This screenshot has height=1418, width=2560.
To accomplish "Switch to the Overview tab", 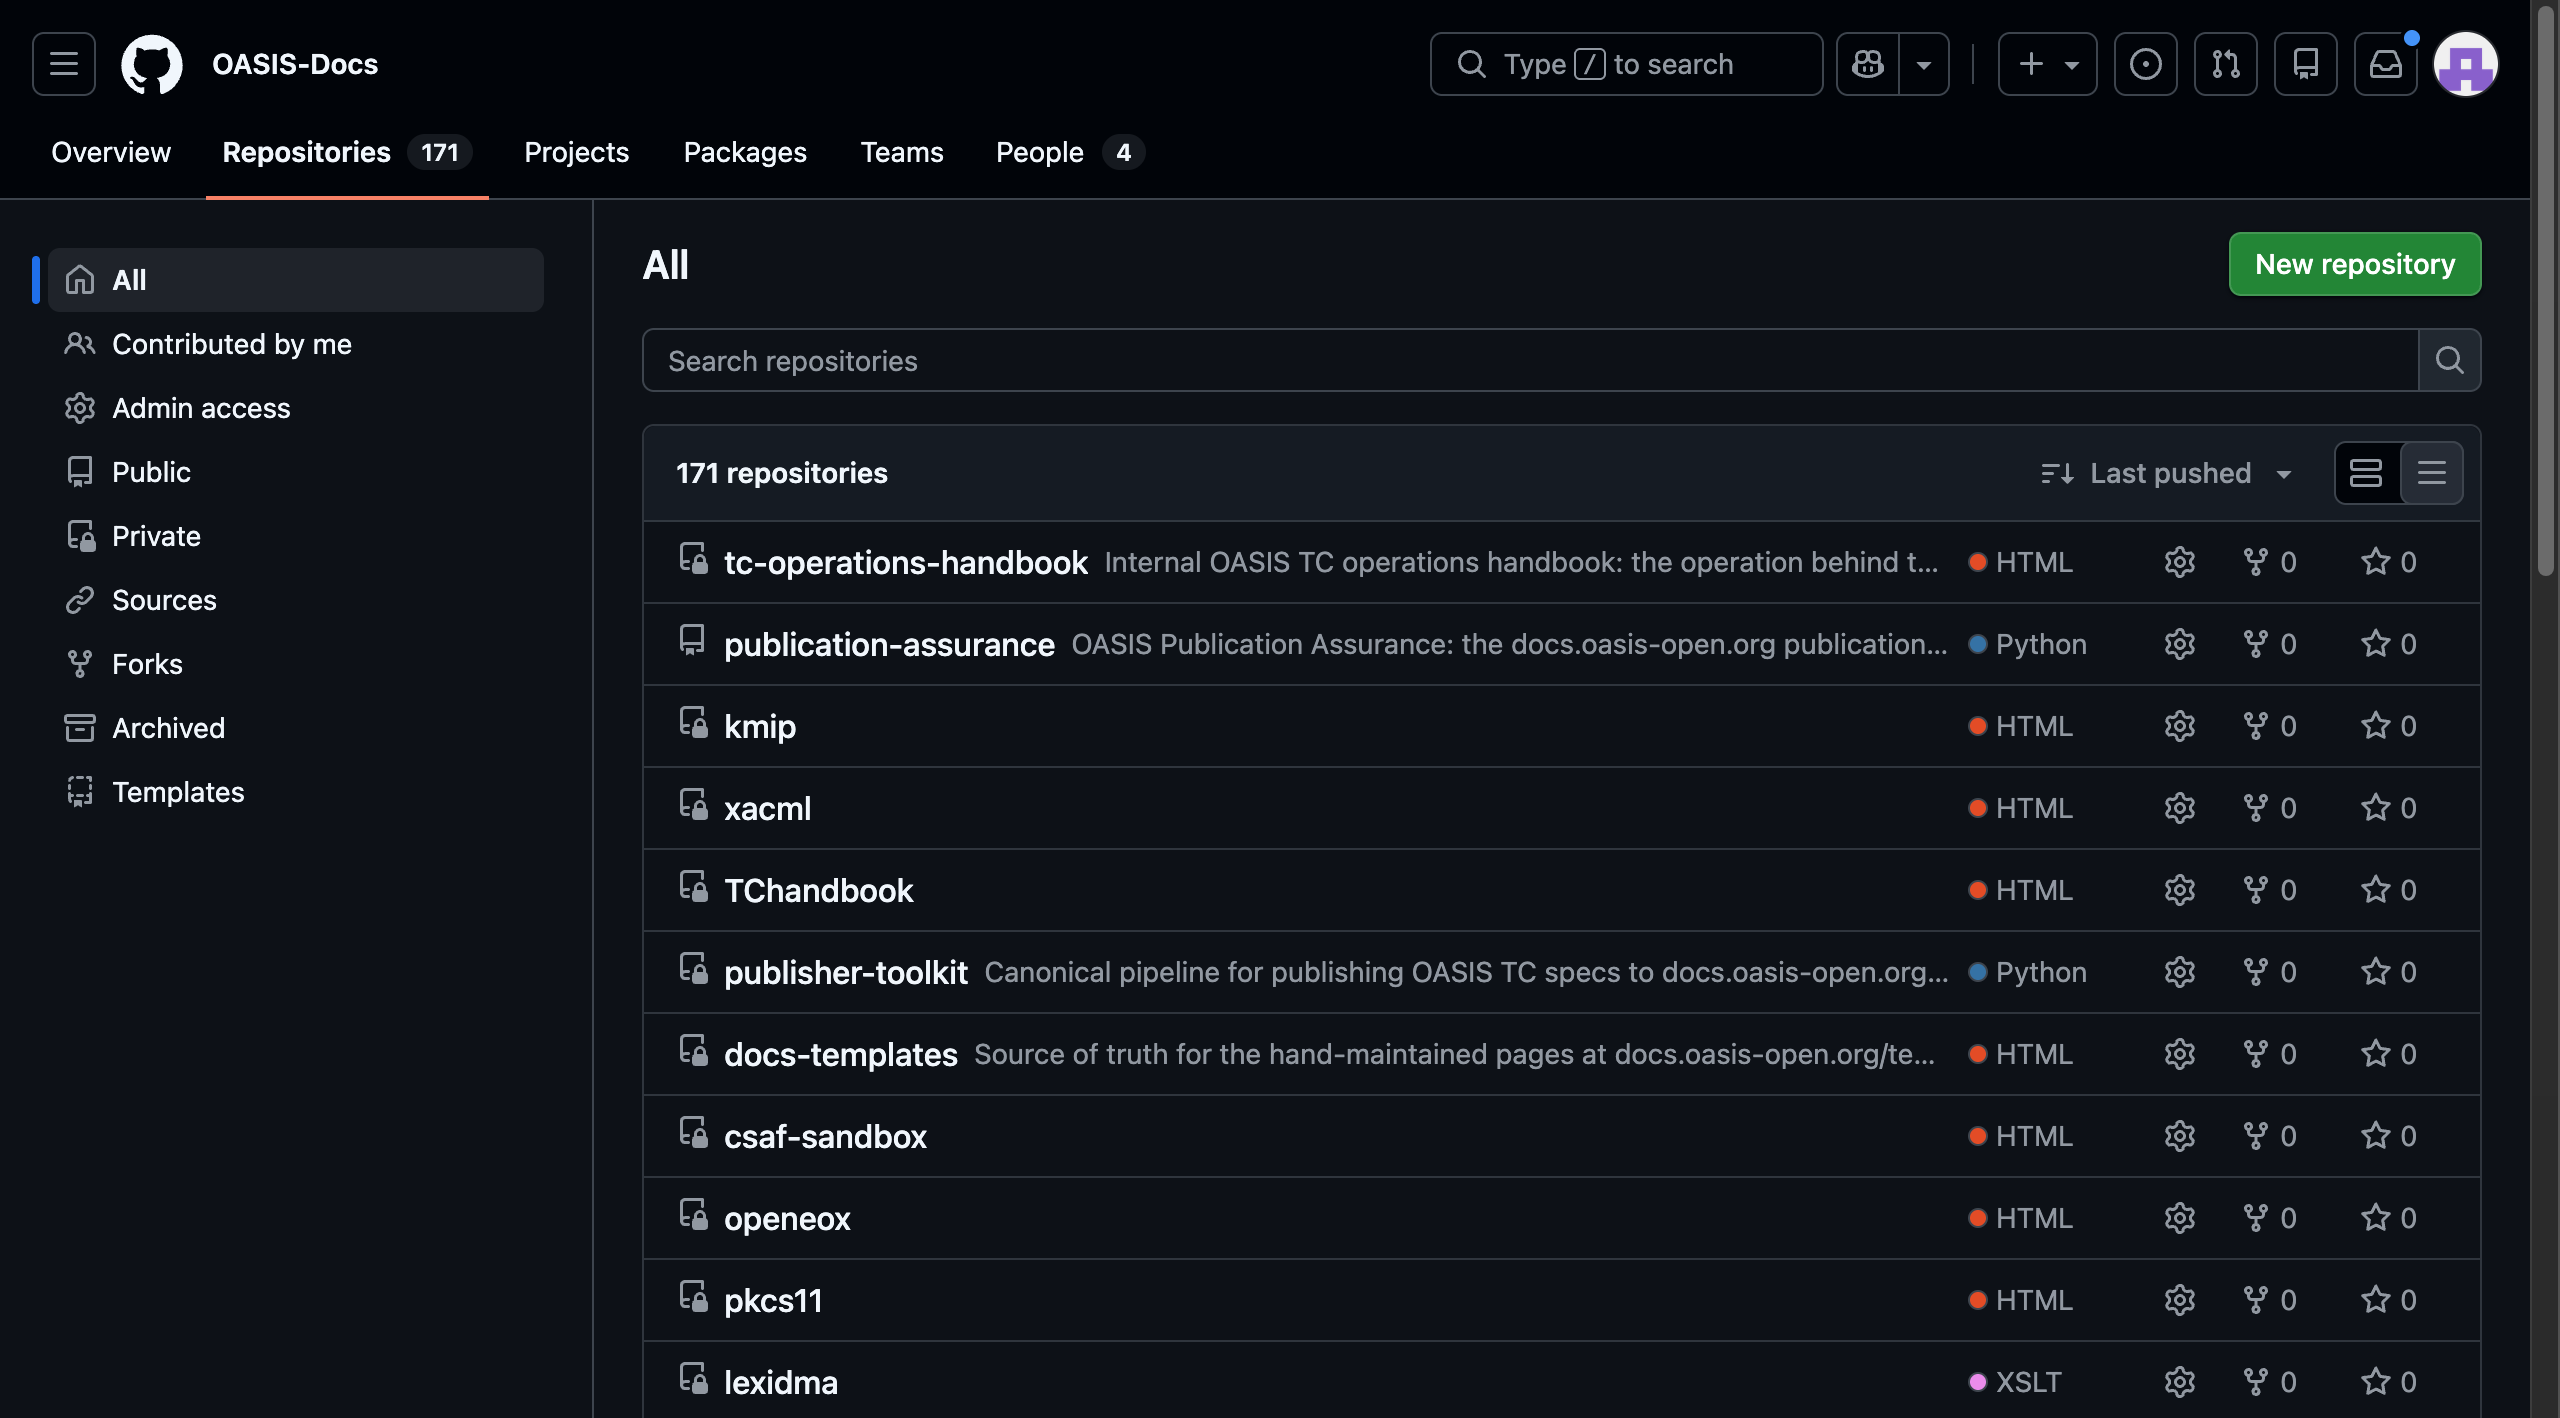I will pos(111,152).
